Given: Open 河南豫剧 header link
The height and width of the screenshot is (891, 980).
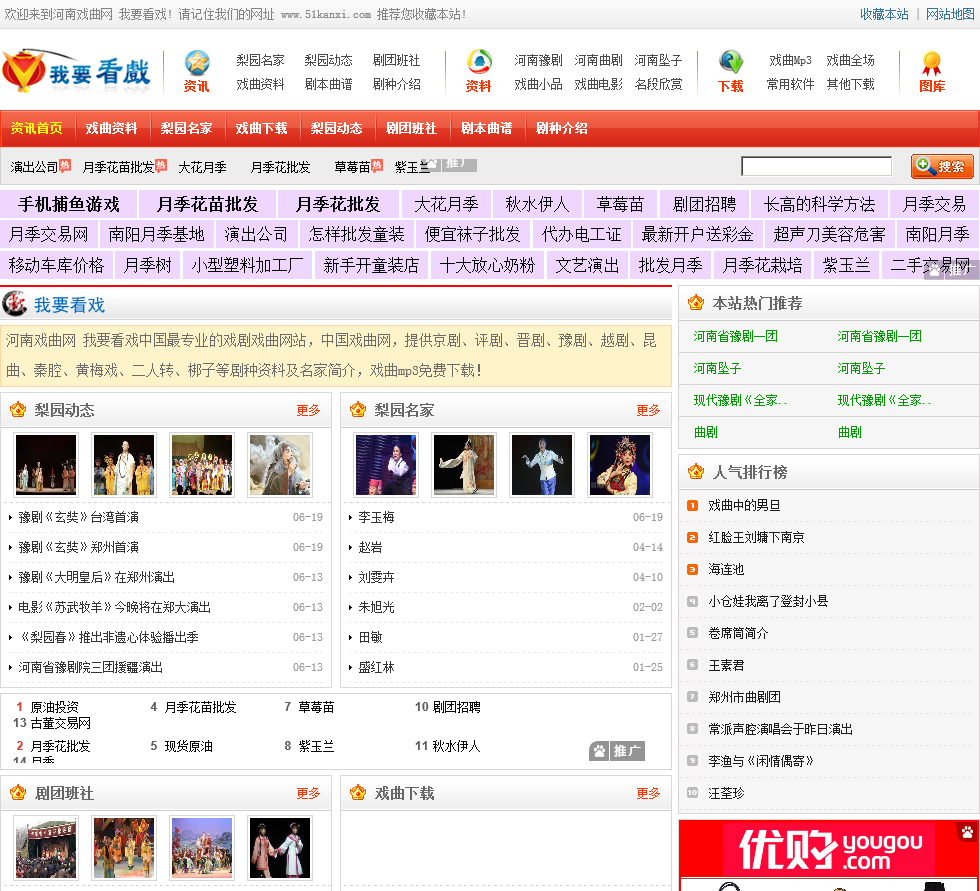Looking at the screenshot, I should (x=538, y=60).
